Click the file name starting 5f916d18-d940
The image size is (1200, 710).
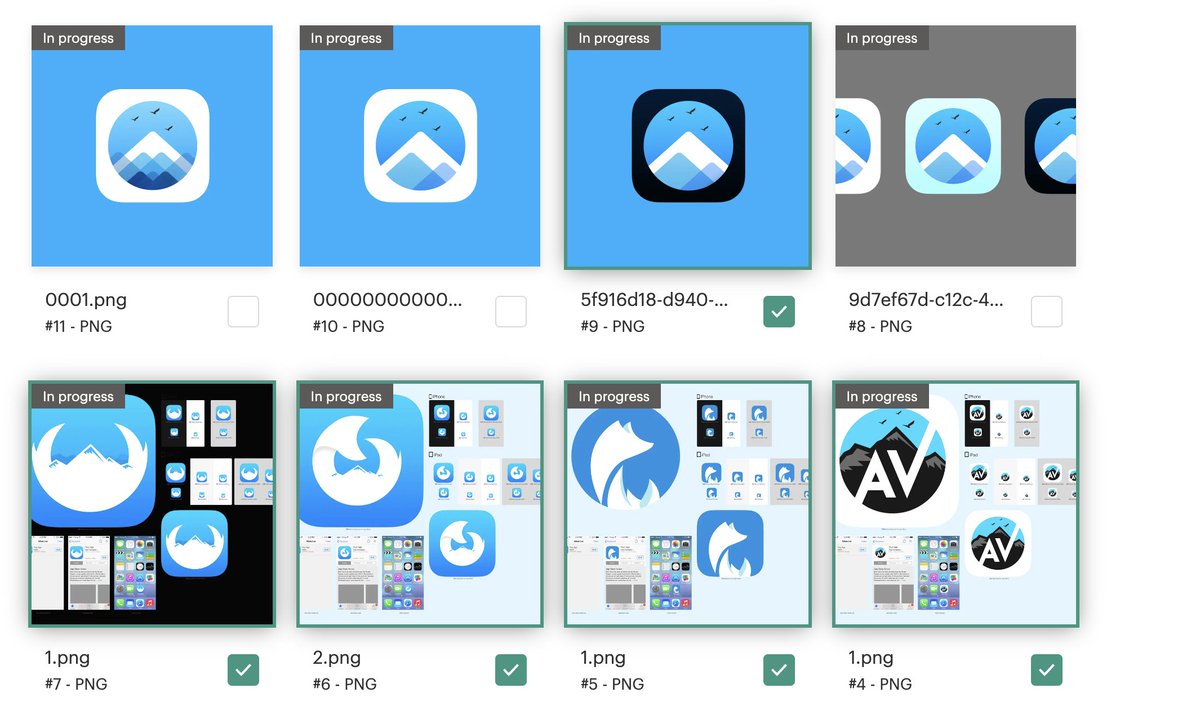click(x=655, y=300)
